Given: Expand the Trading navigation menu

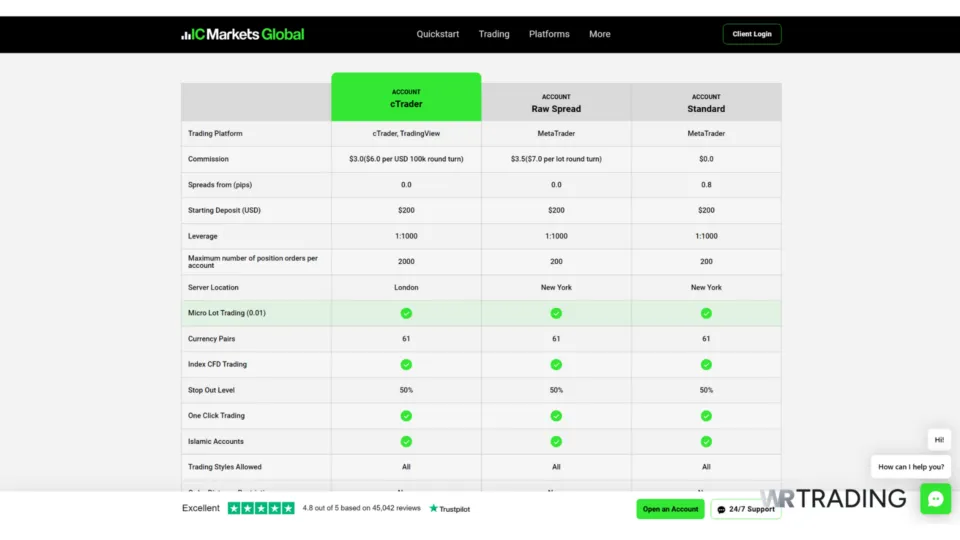Looking at the screenshot, I should click(494, 34).
